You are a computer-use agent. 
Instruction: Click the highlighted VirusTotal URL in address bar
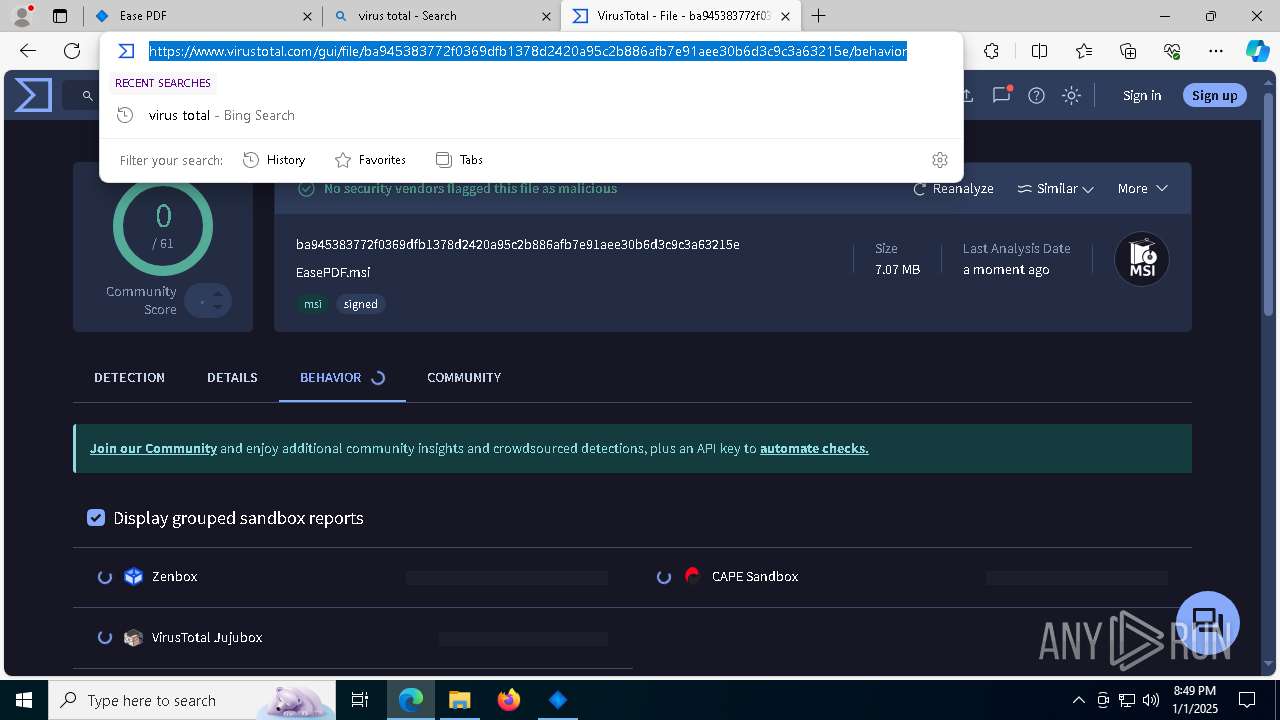(x=528, y=51)
